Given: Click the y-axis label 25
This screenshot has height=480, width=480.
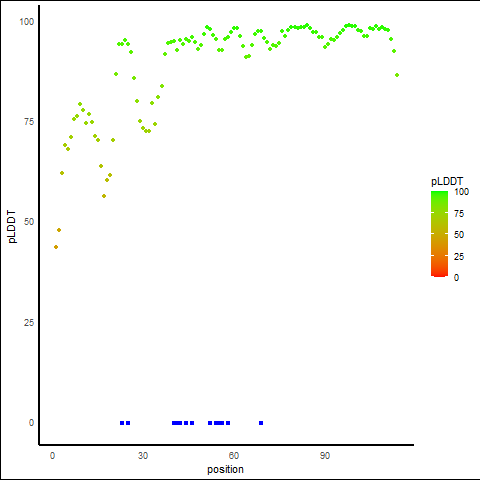Looking at the screenshot, I should pos(29,322).
